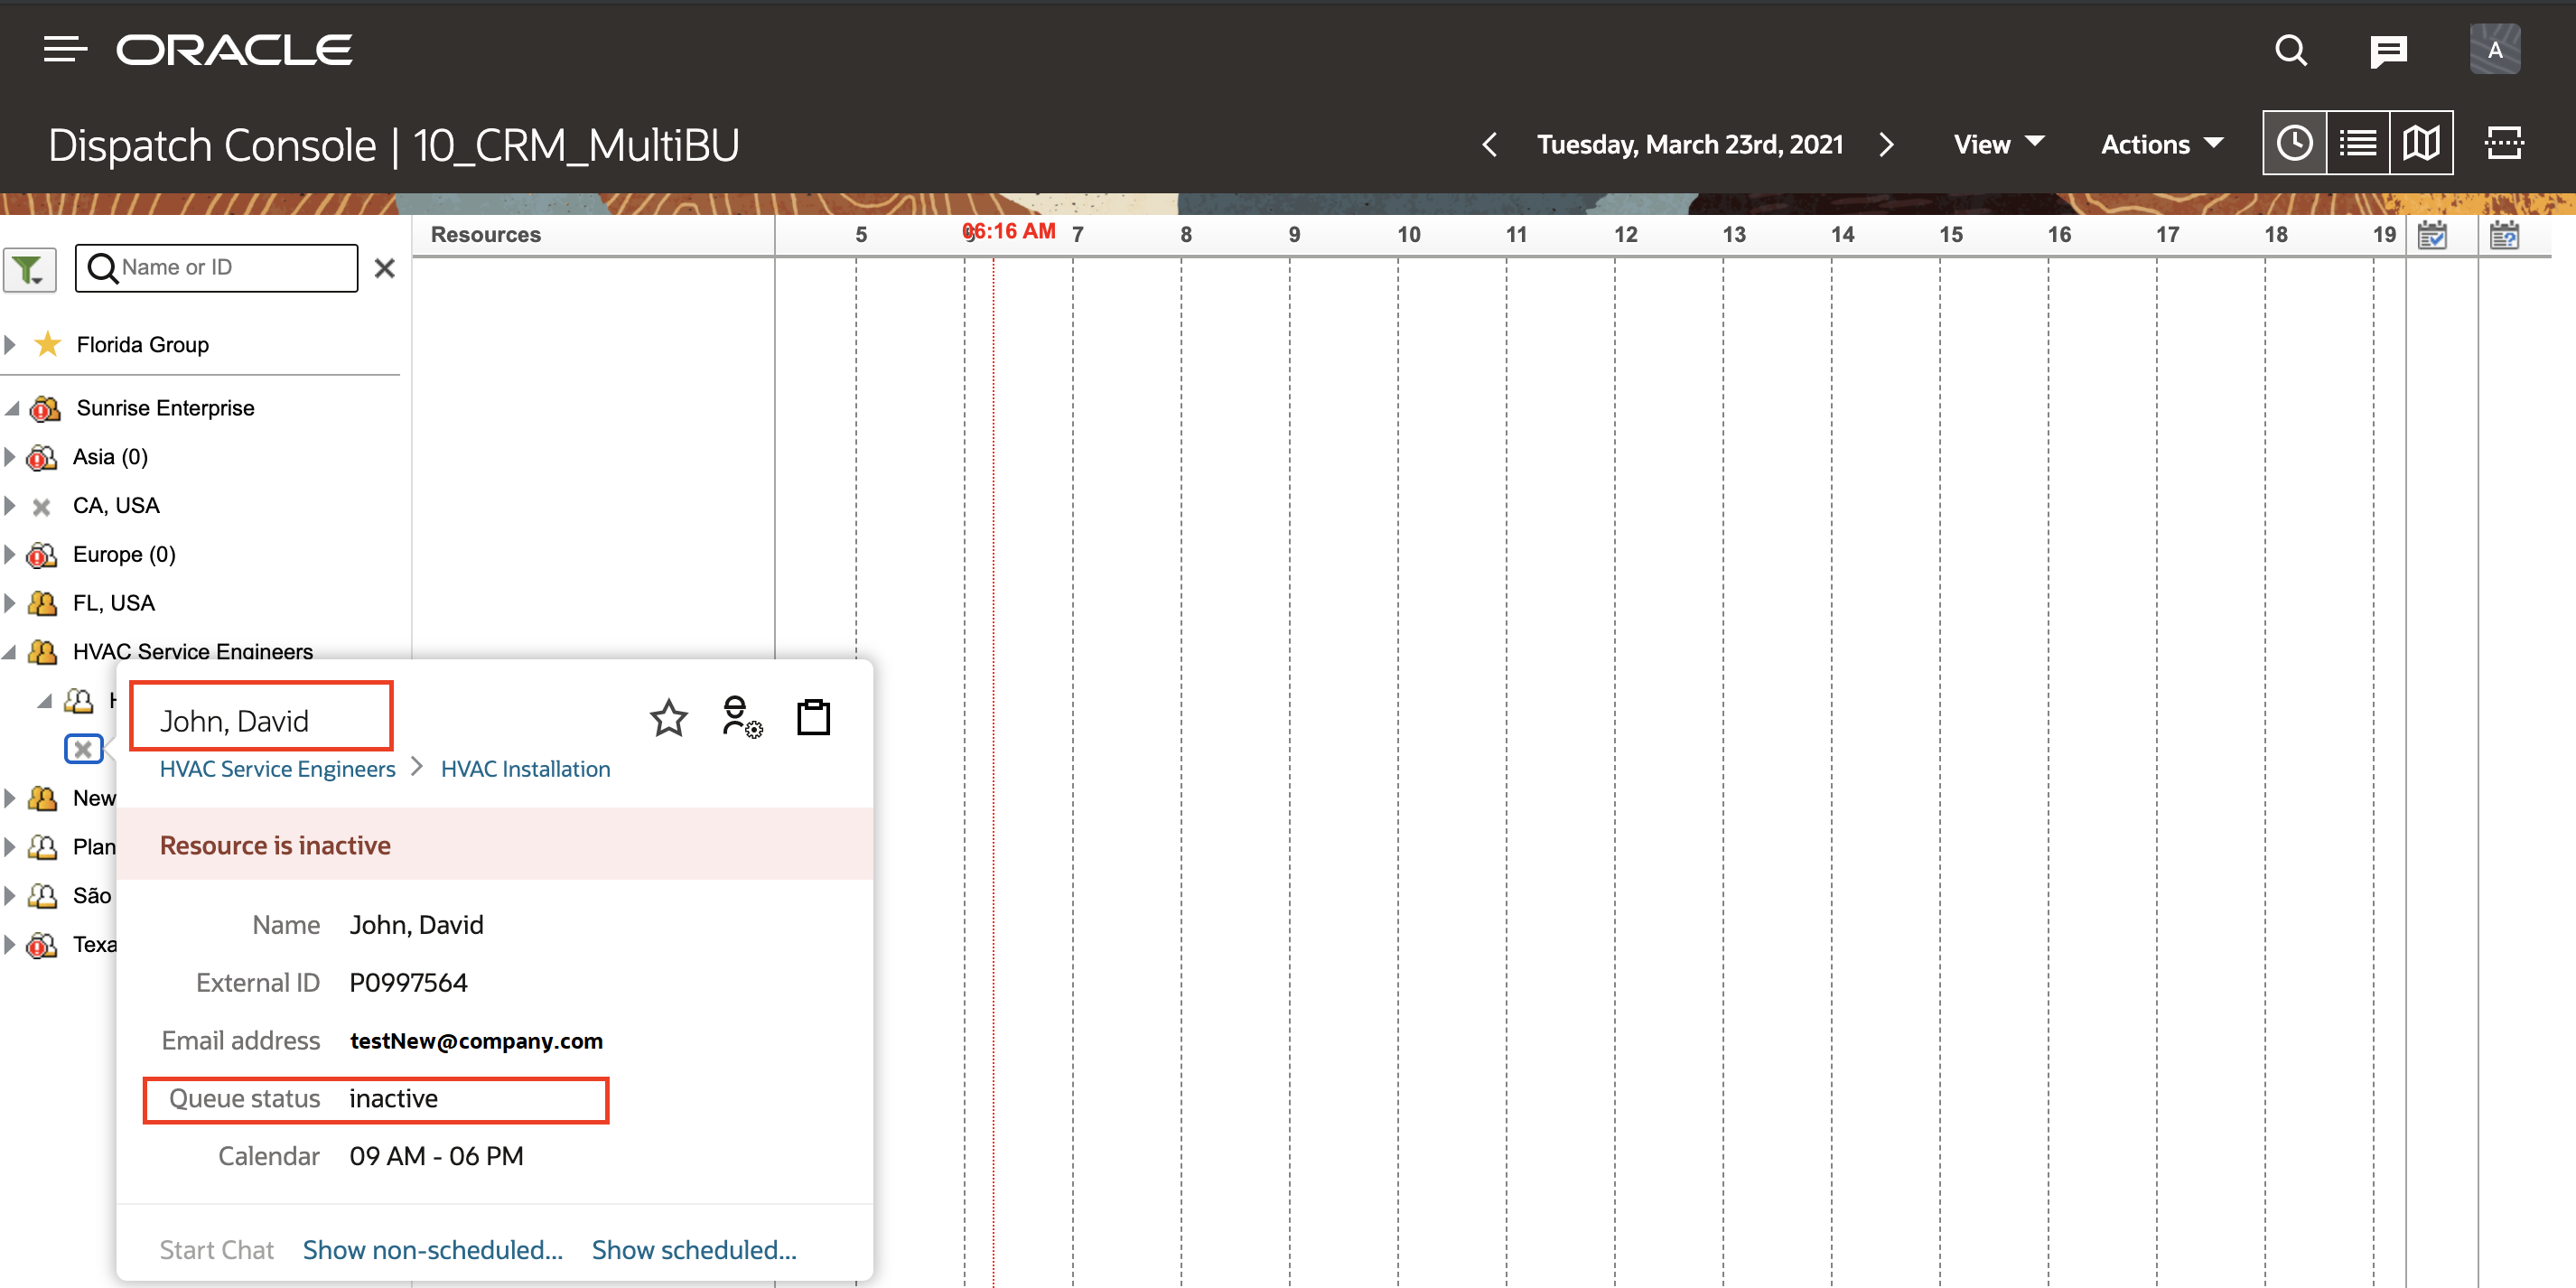Select the inactive resource X item
The image size is (2576, 1288).
click(84, 748)
